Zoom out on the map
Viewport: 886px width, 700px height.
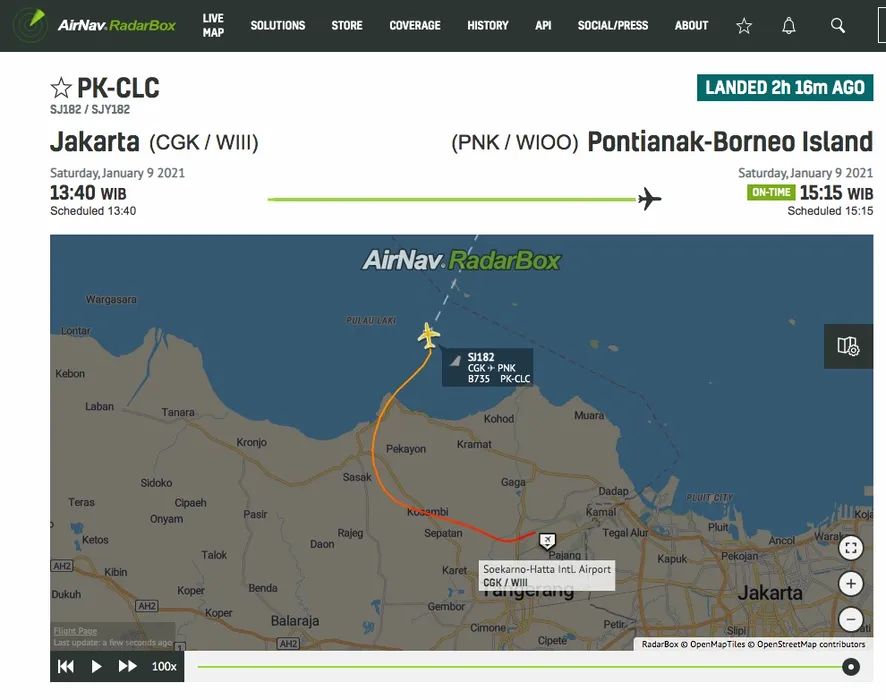pyautogui.click(x=850, y=619)
